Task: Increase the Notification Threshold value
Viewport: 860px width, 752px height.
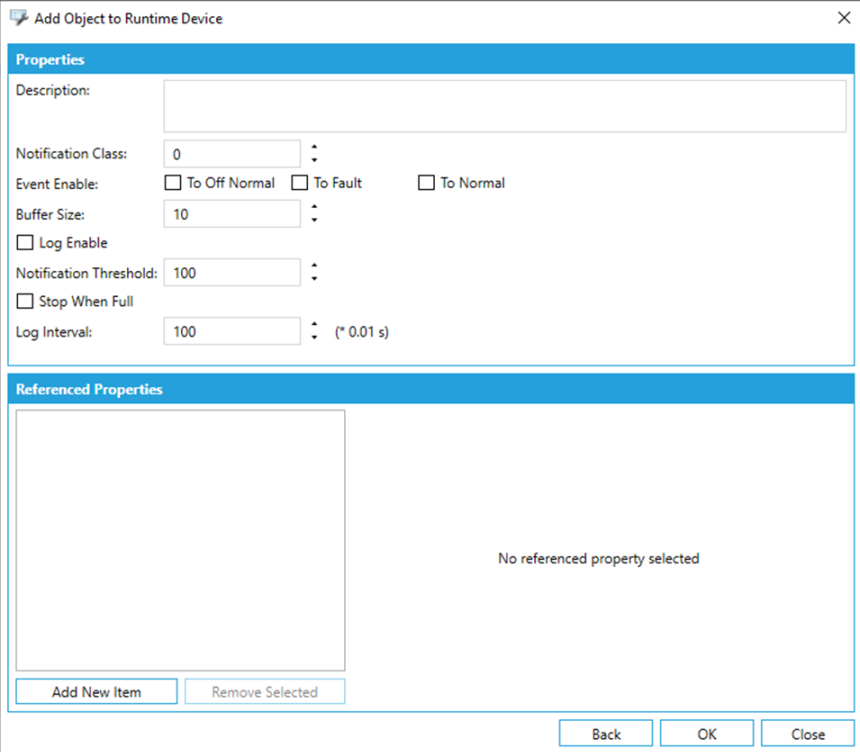Action: pyautogui.click(x=314, y=267)
